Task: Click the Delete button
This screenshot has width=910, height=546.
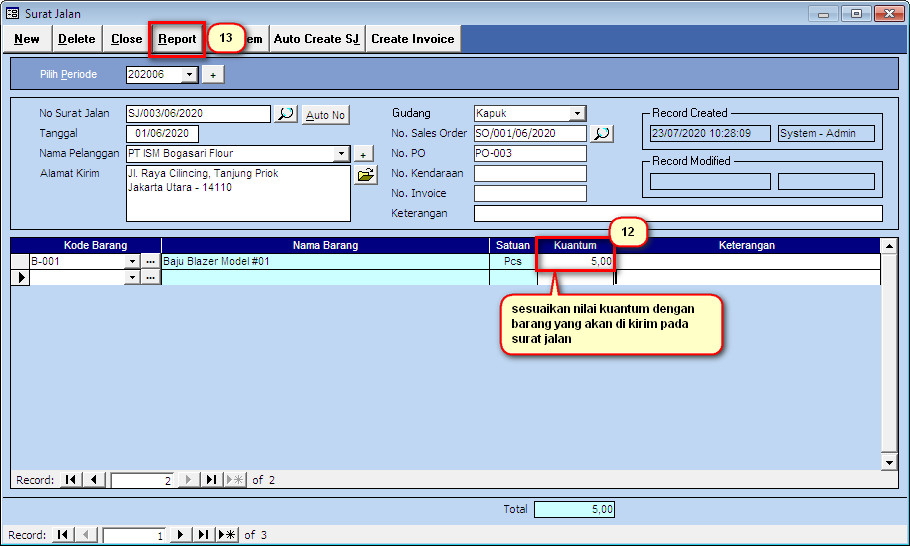Action: coord(77,39)
